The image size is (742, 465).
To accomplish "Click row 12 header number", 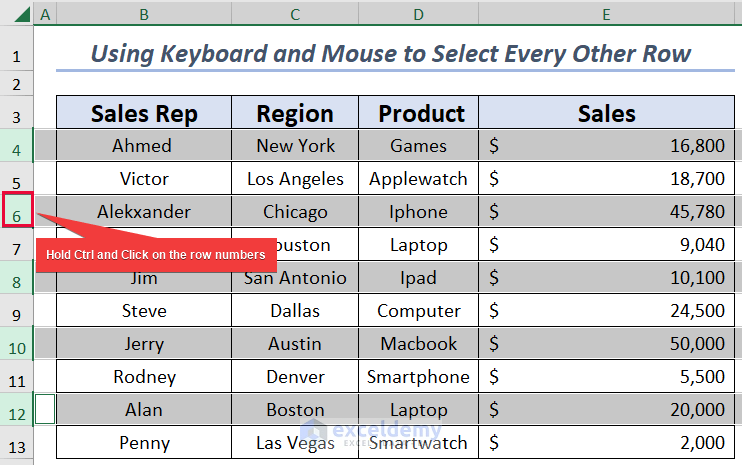I will (17, 410).
